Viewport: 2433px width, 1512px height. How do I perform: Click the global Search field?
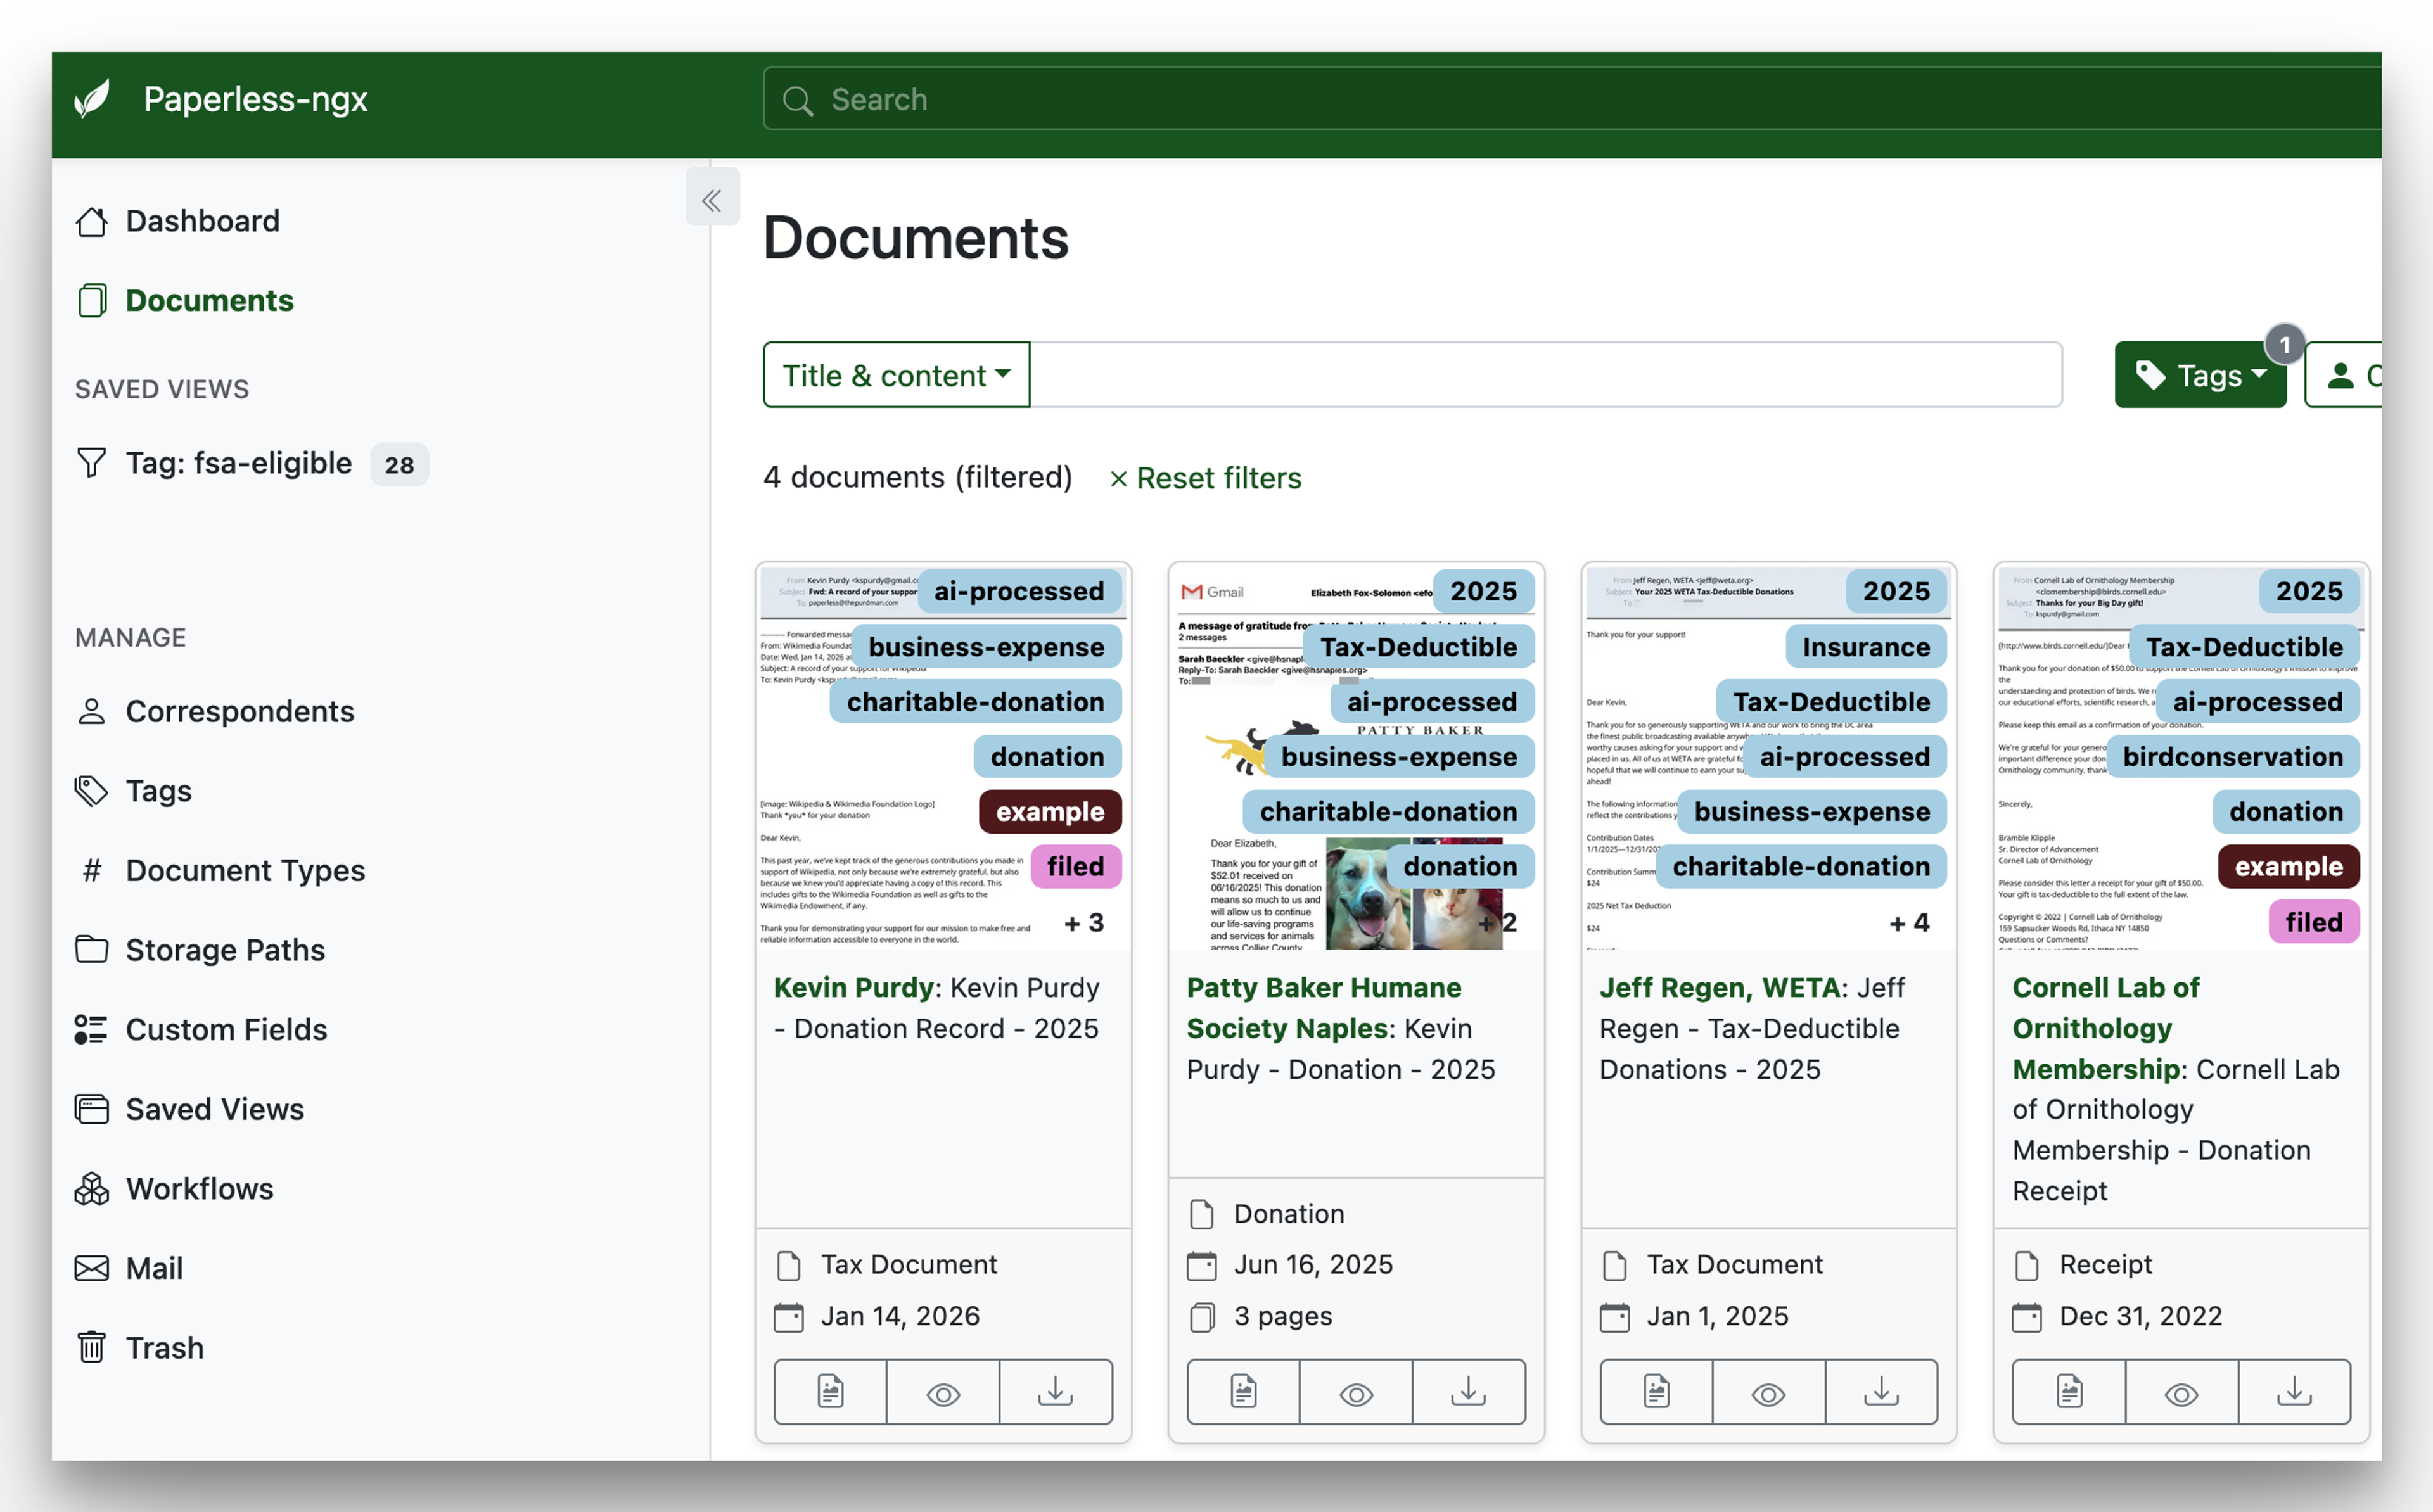point(1572,99)
